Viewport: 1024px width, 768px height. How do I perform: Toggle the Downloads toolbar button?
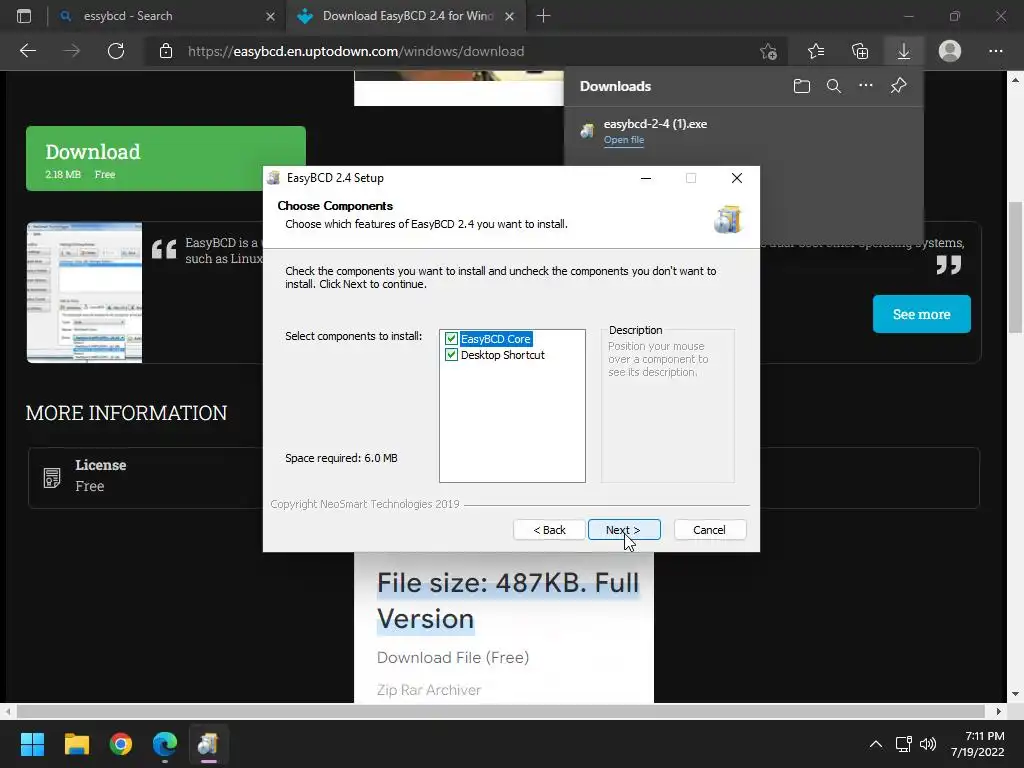(x=904, y=51)
